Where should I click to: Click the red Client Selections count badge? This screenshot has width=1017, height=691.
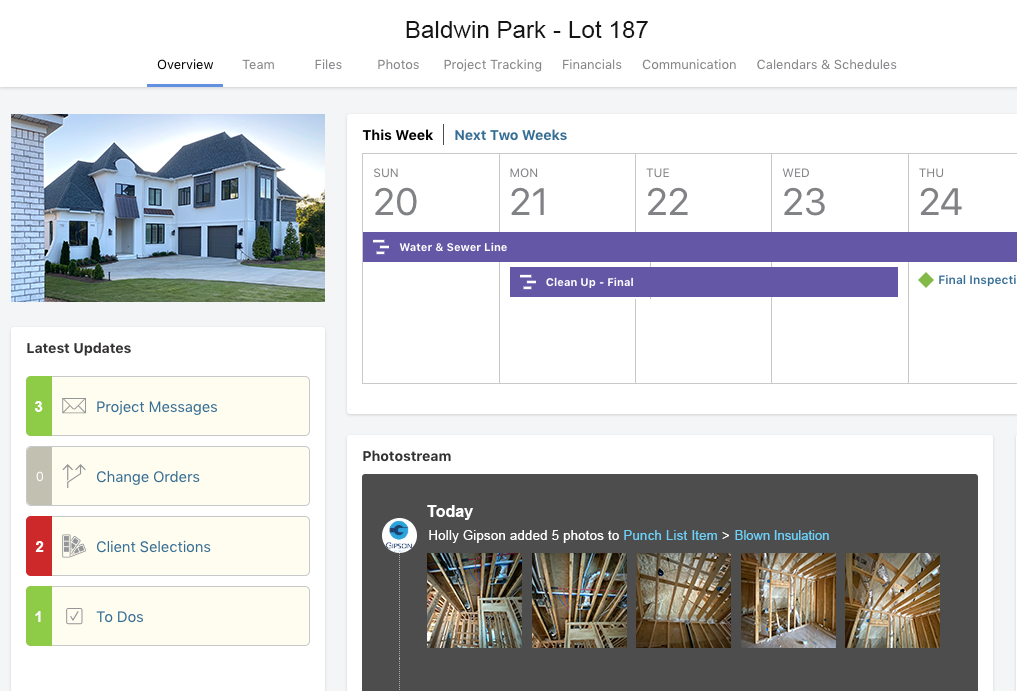[x=39, y=546]
